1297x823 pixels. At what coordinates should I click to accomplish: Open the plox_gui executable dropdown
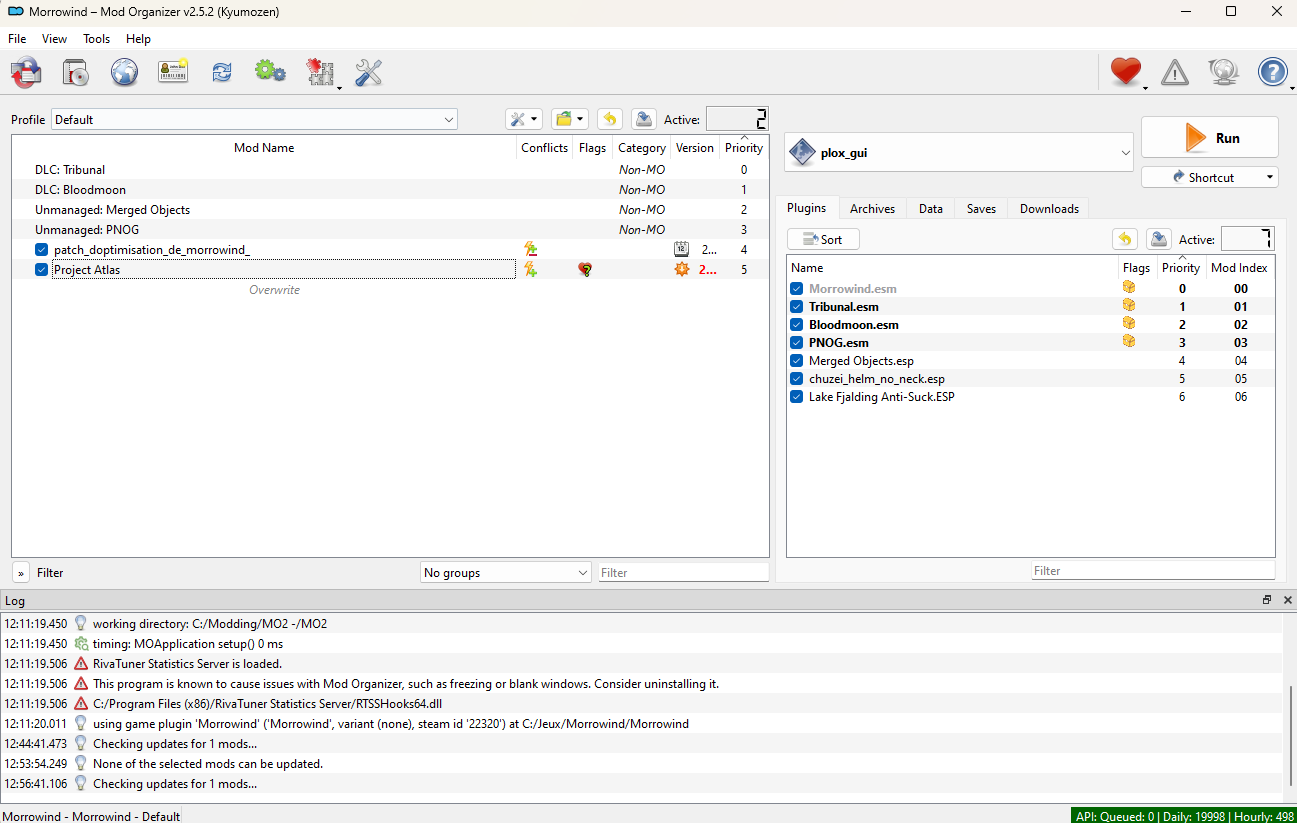[959, 152]
